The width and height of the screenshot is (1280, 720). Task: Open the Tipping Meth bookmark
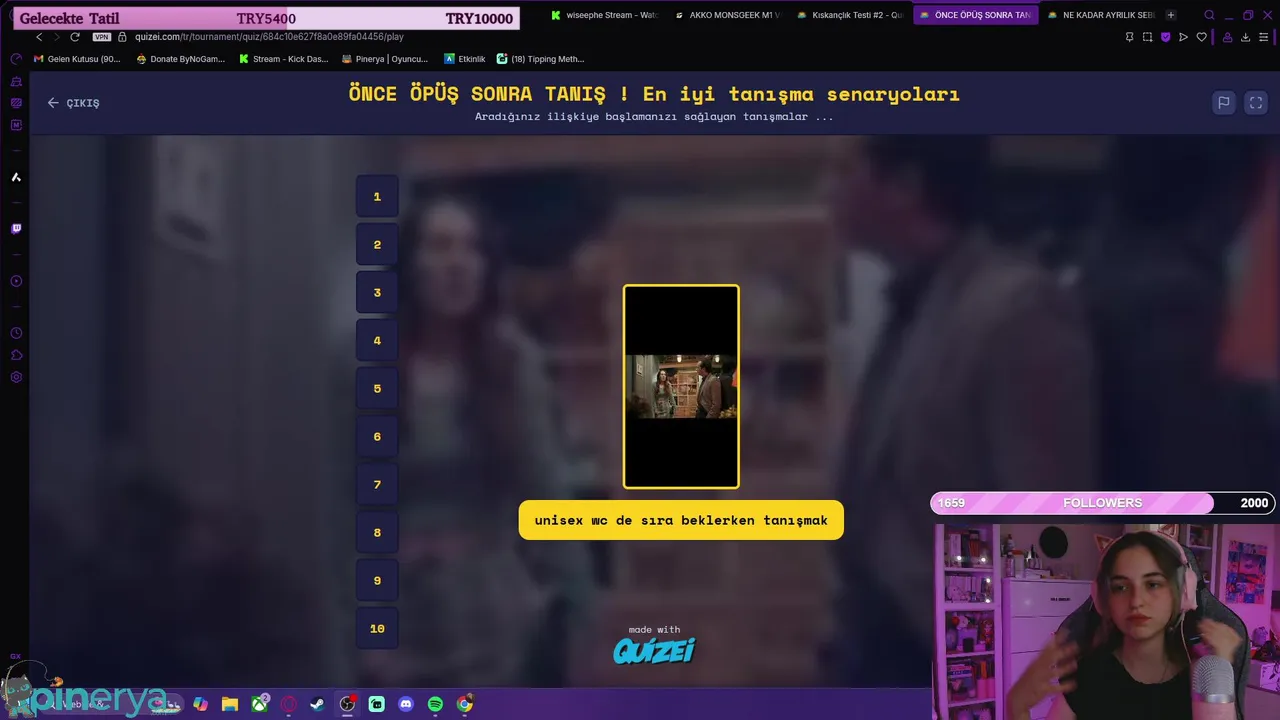pos(541,59)
